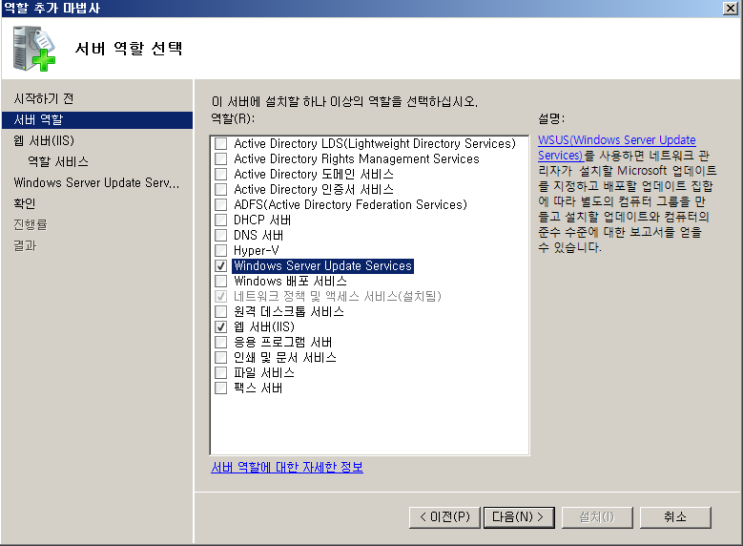Open 웹 서버(IIS) step in sidebar
Viewport: 743px width, 546px height.
pos(44,141)
